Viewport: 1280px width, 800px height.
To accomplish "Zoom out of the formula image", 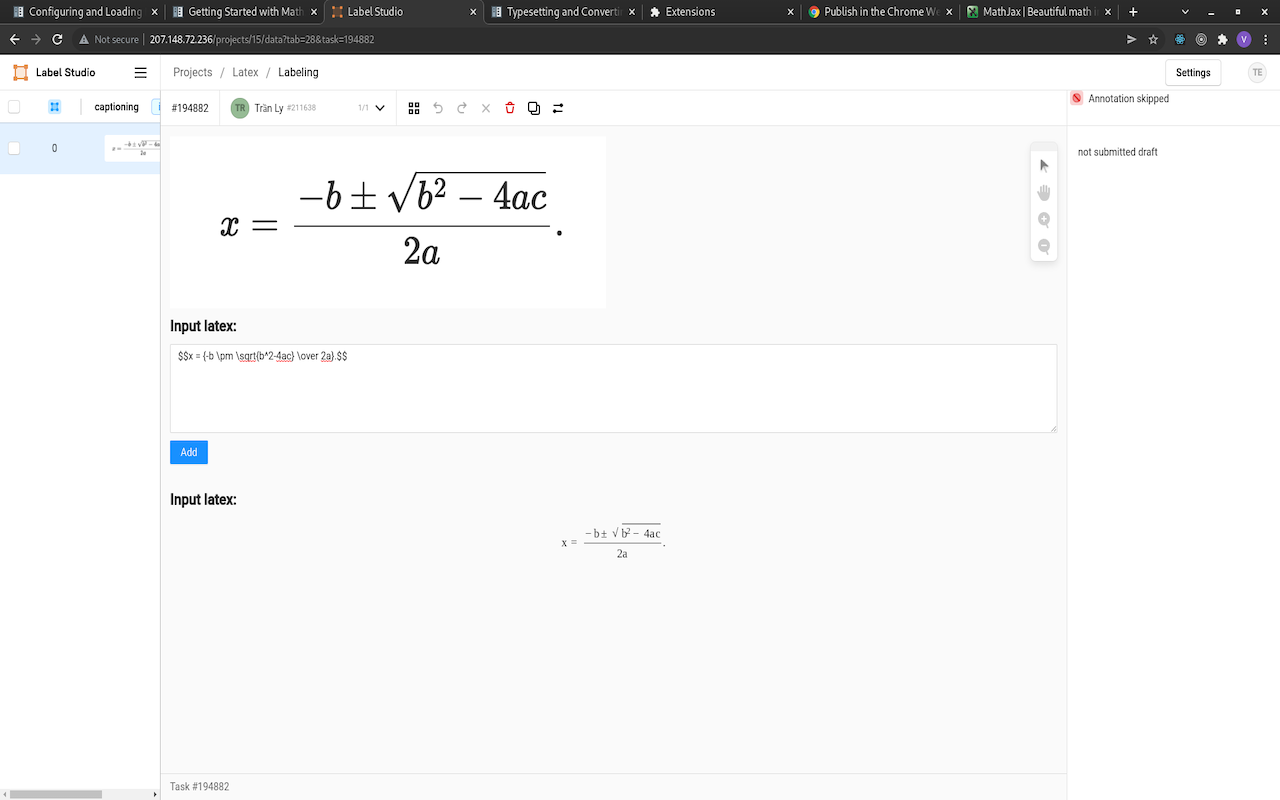I will click(1043, 246).
